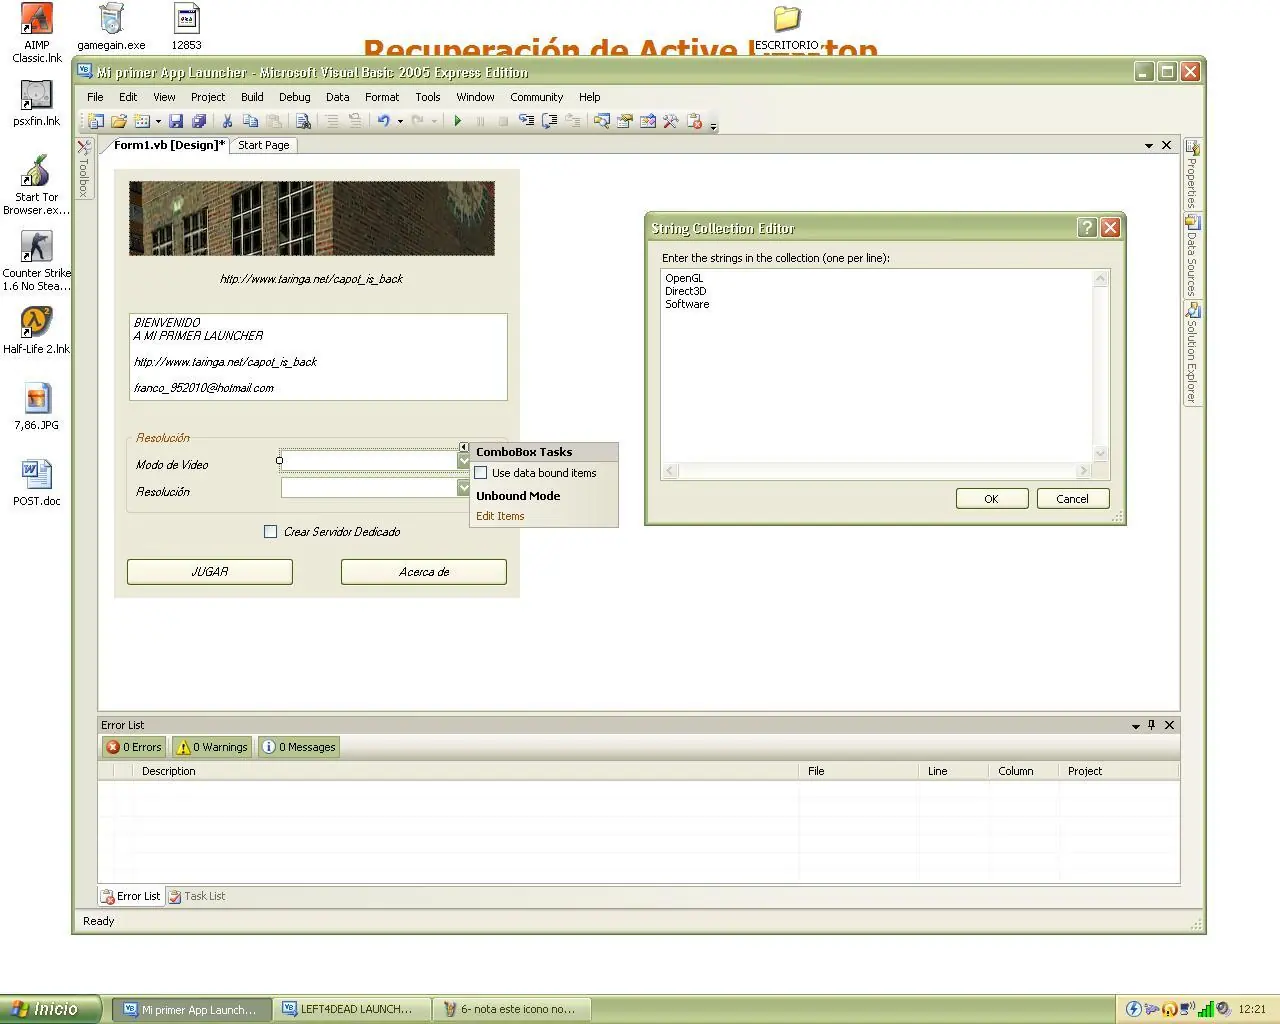Switch to the Start Page tab
The height and width of the screenshot is (1024, 1280).
point(264,145)
